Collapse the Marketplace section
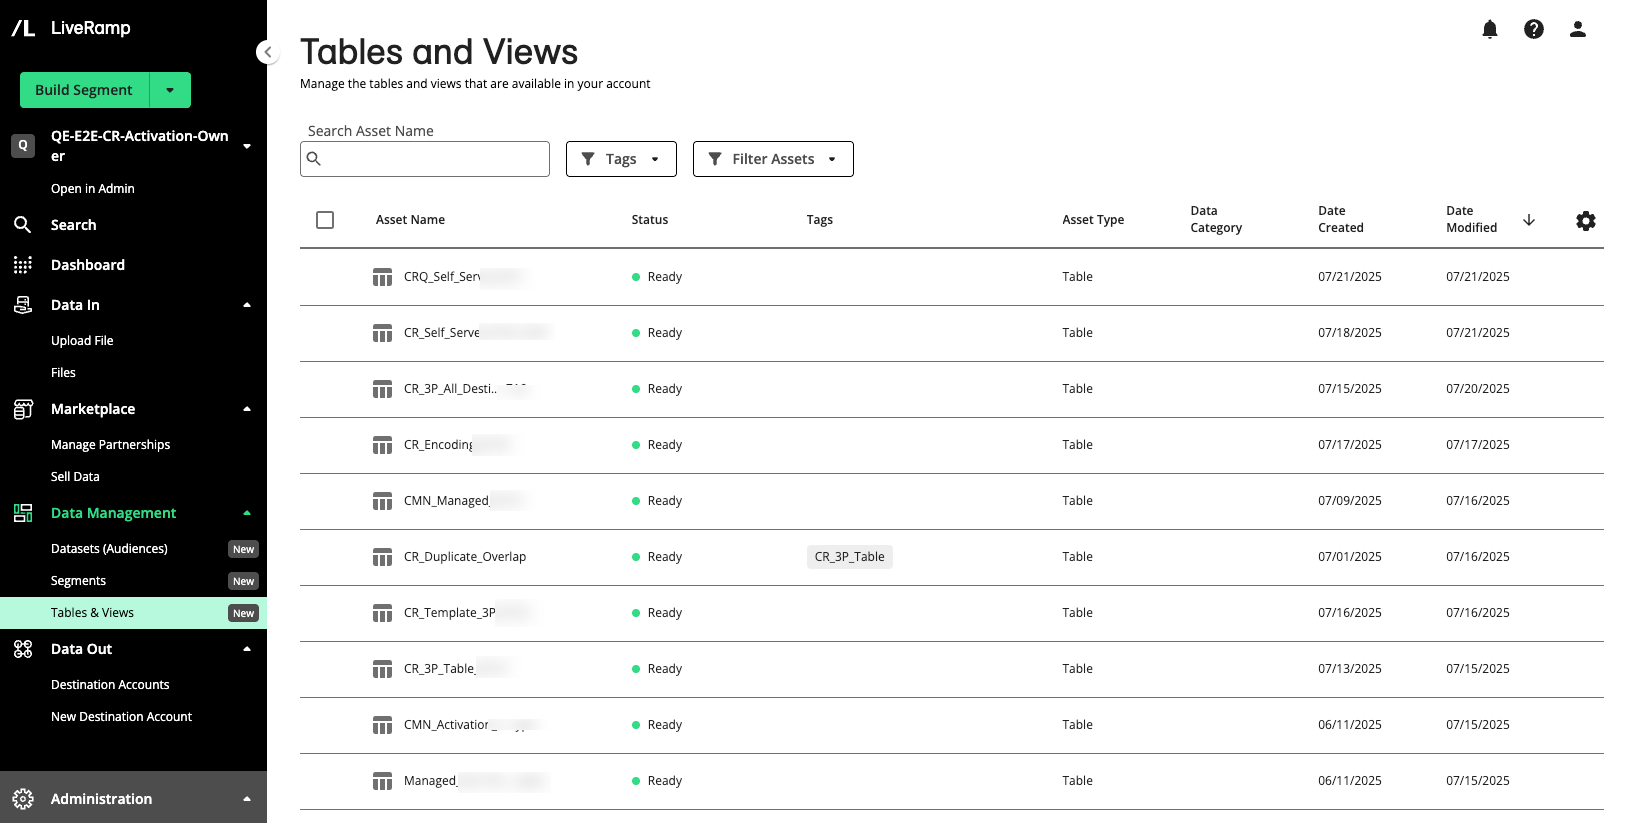This screenshot has width=1634, height=823. point(247,409)
